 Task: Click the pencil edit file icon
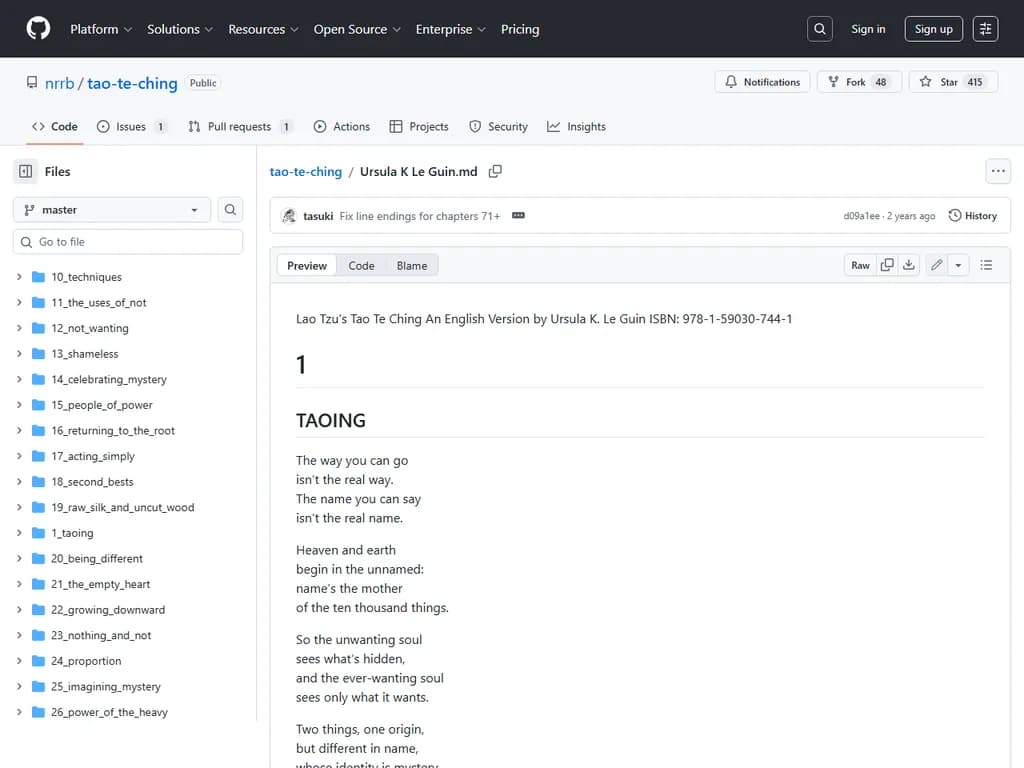[x=936, y=265]
